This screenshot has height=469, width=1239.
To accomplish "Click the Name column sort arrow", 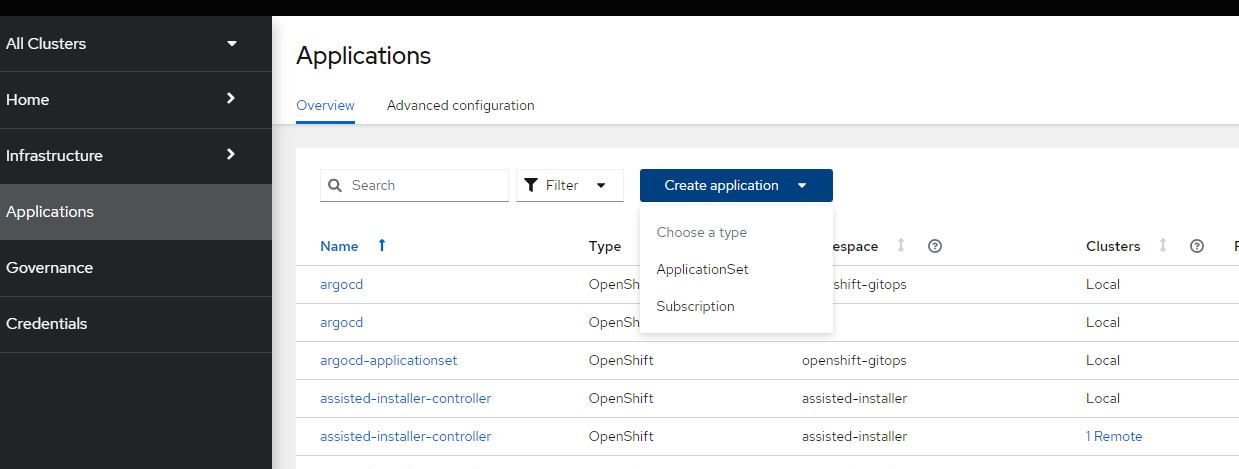I will pos(381,245).
